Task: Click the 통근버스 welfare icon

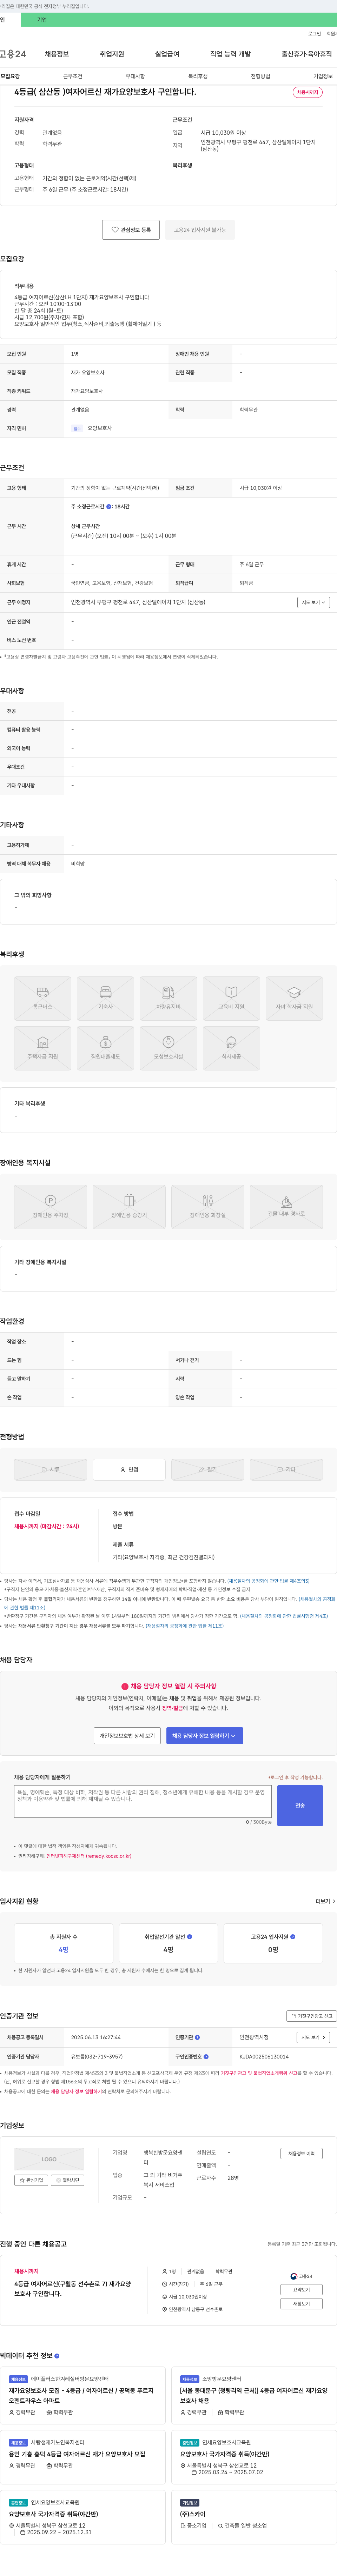Action: click(43, 998)
